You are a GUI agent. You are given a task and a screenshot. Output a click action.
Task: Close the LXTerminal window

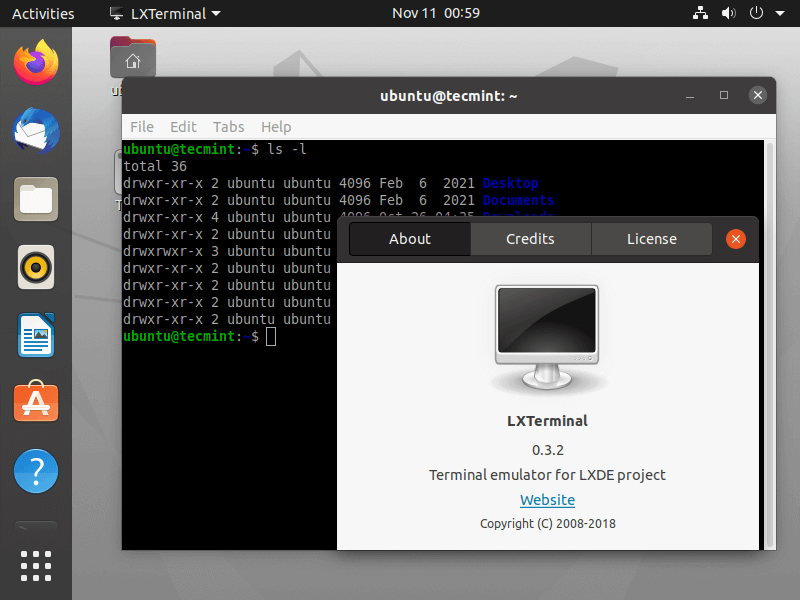pos(758,95)
